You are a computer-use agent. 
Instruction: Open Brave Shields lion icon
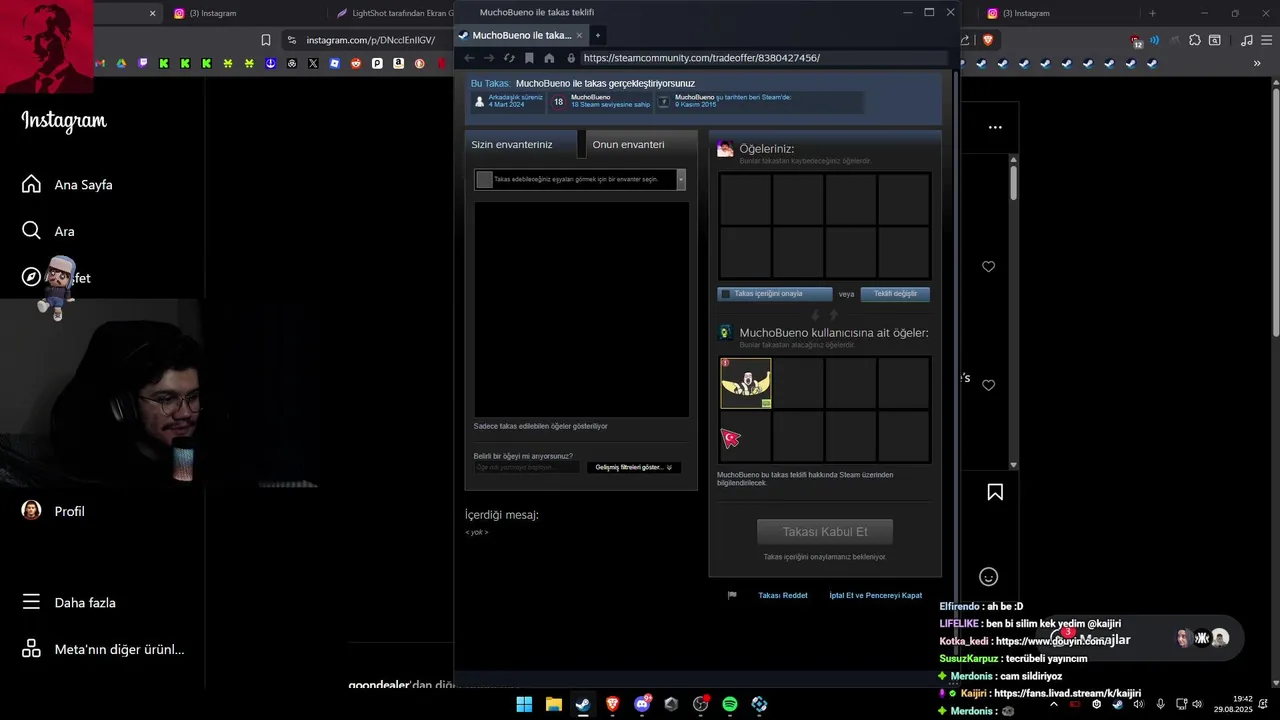[988, 40]
